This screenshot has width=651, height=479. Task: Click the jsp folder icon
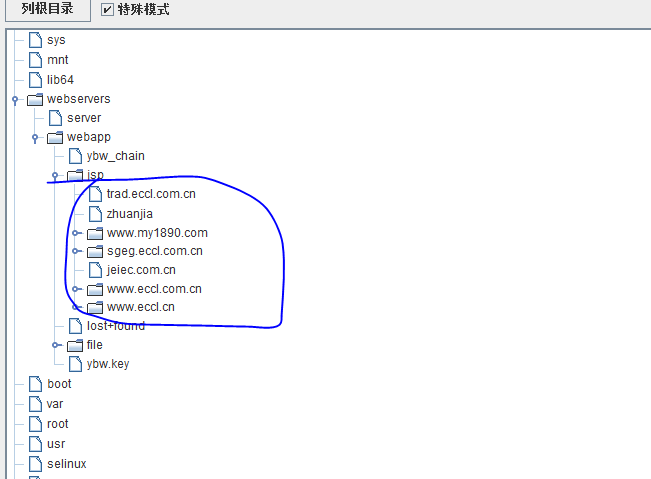click(75, 175)
